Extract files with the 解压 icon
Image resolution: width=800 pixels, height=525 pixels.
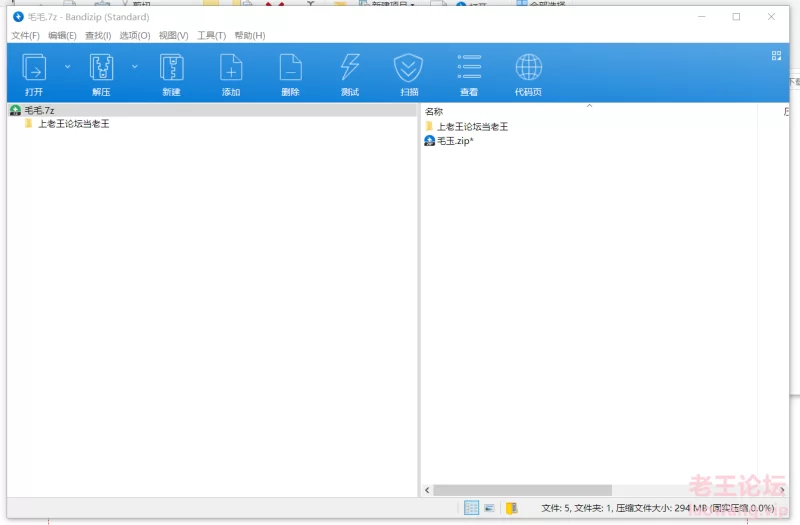click(101, 74)
